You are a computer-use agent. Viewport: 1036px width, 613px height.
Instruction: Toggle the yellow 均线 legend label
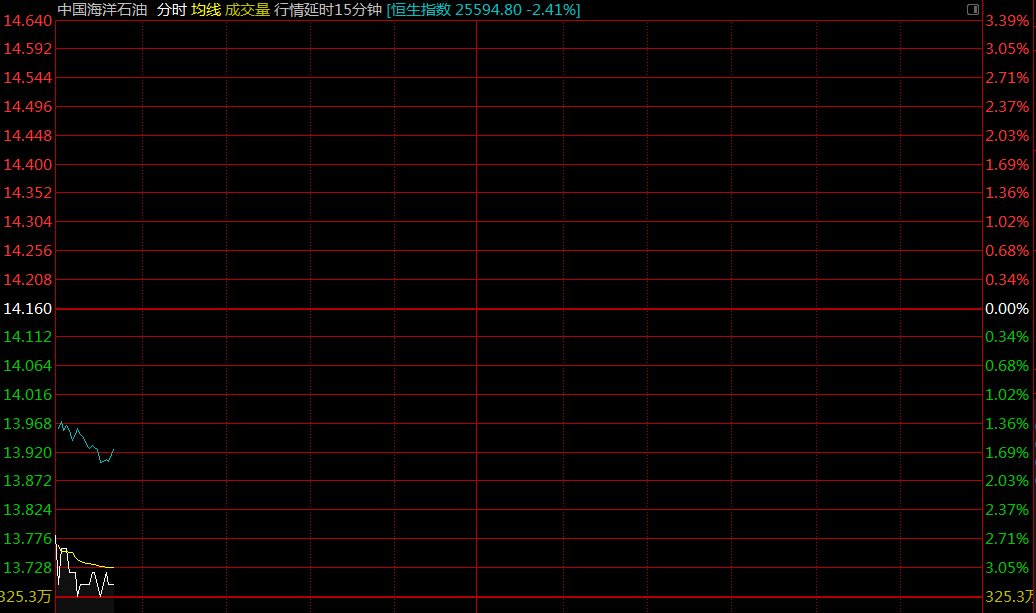click(206, 9)
